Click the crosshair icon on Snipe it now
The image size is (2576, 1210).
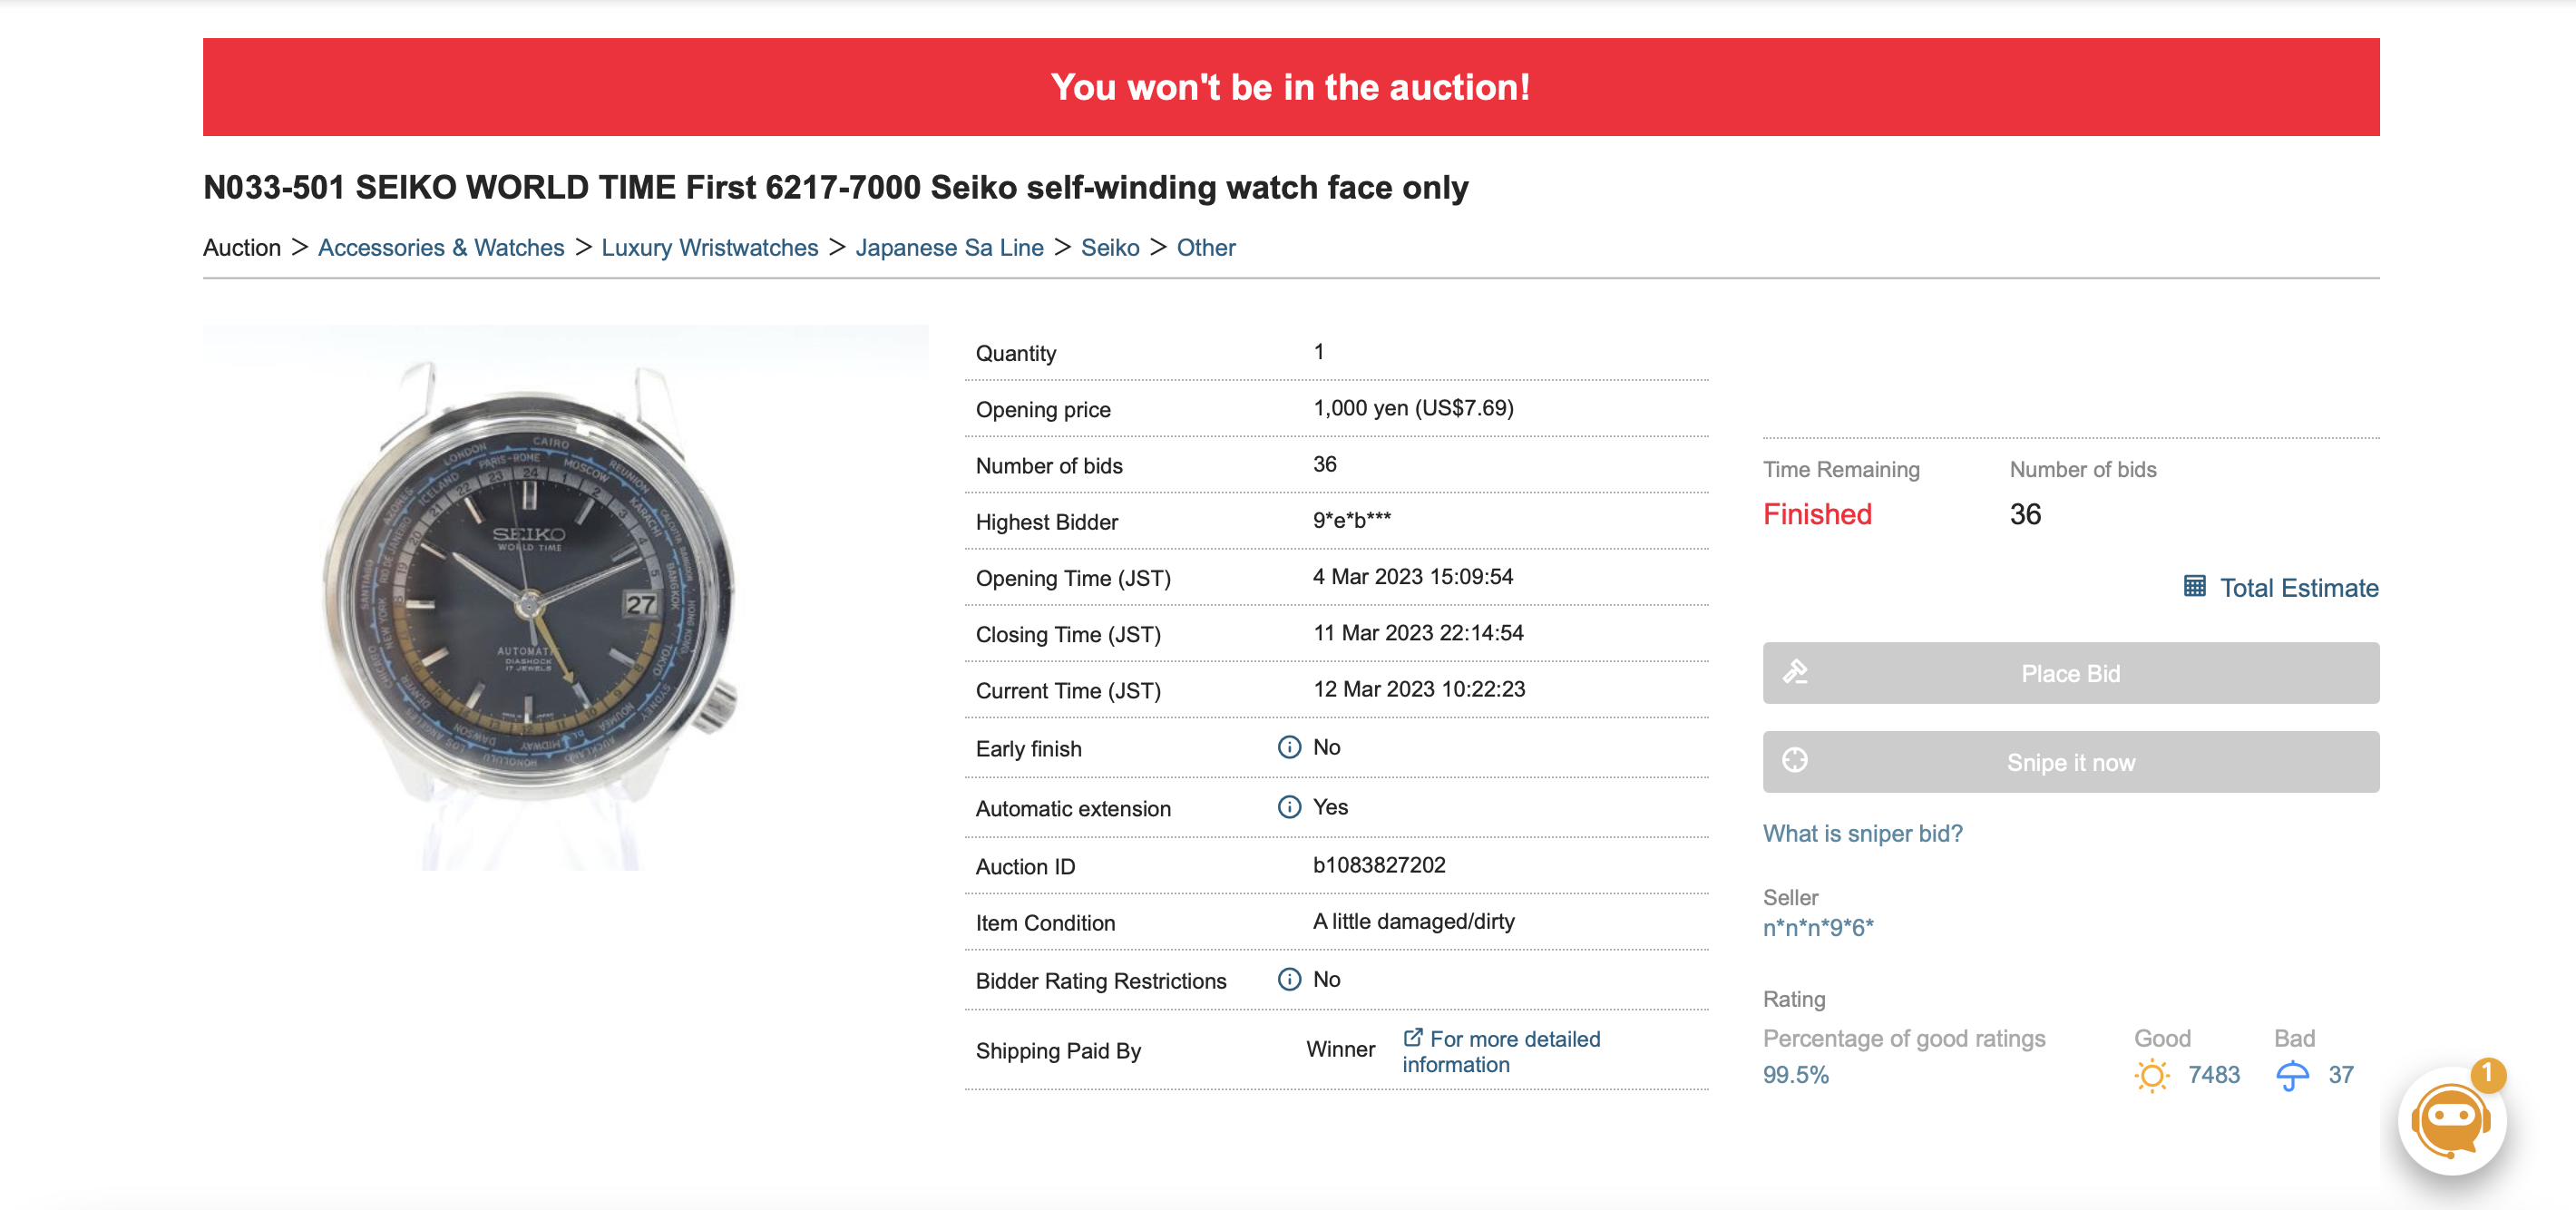[x=1795, y=761]
